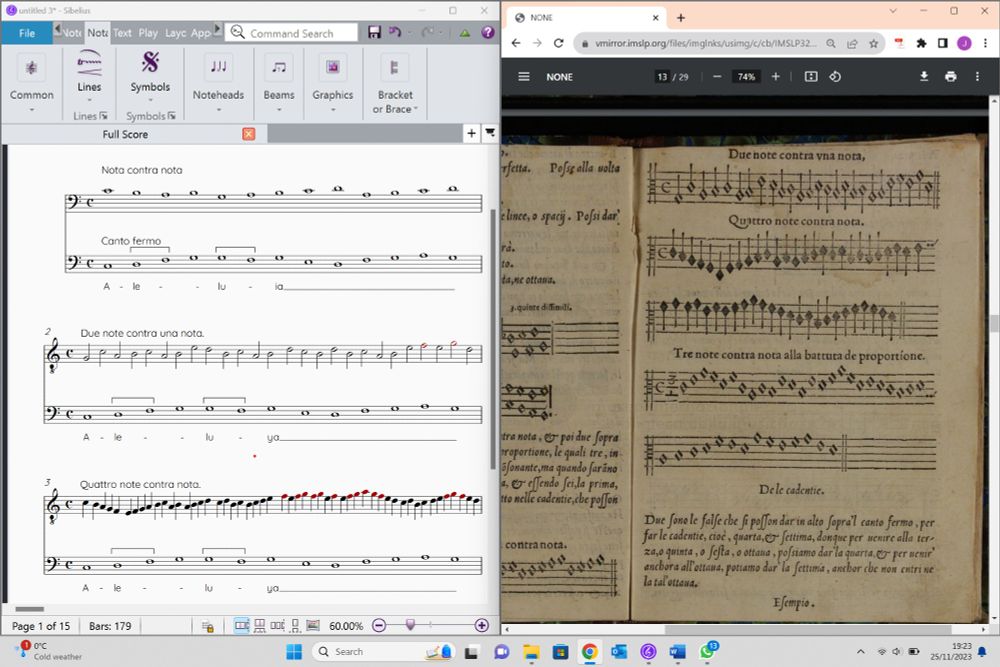Image resolution: width=1000 pixels, height=667 pixels.
Task: Bookmark this page with the star
Action: (x=873, y=43)
